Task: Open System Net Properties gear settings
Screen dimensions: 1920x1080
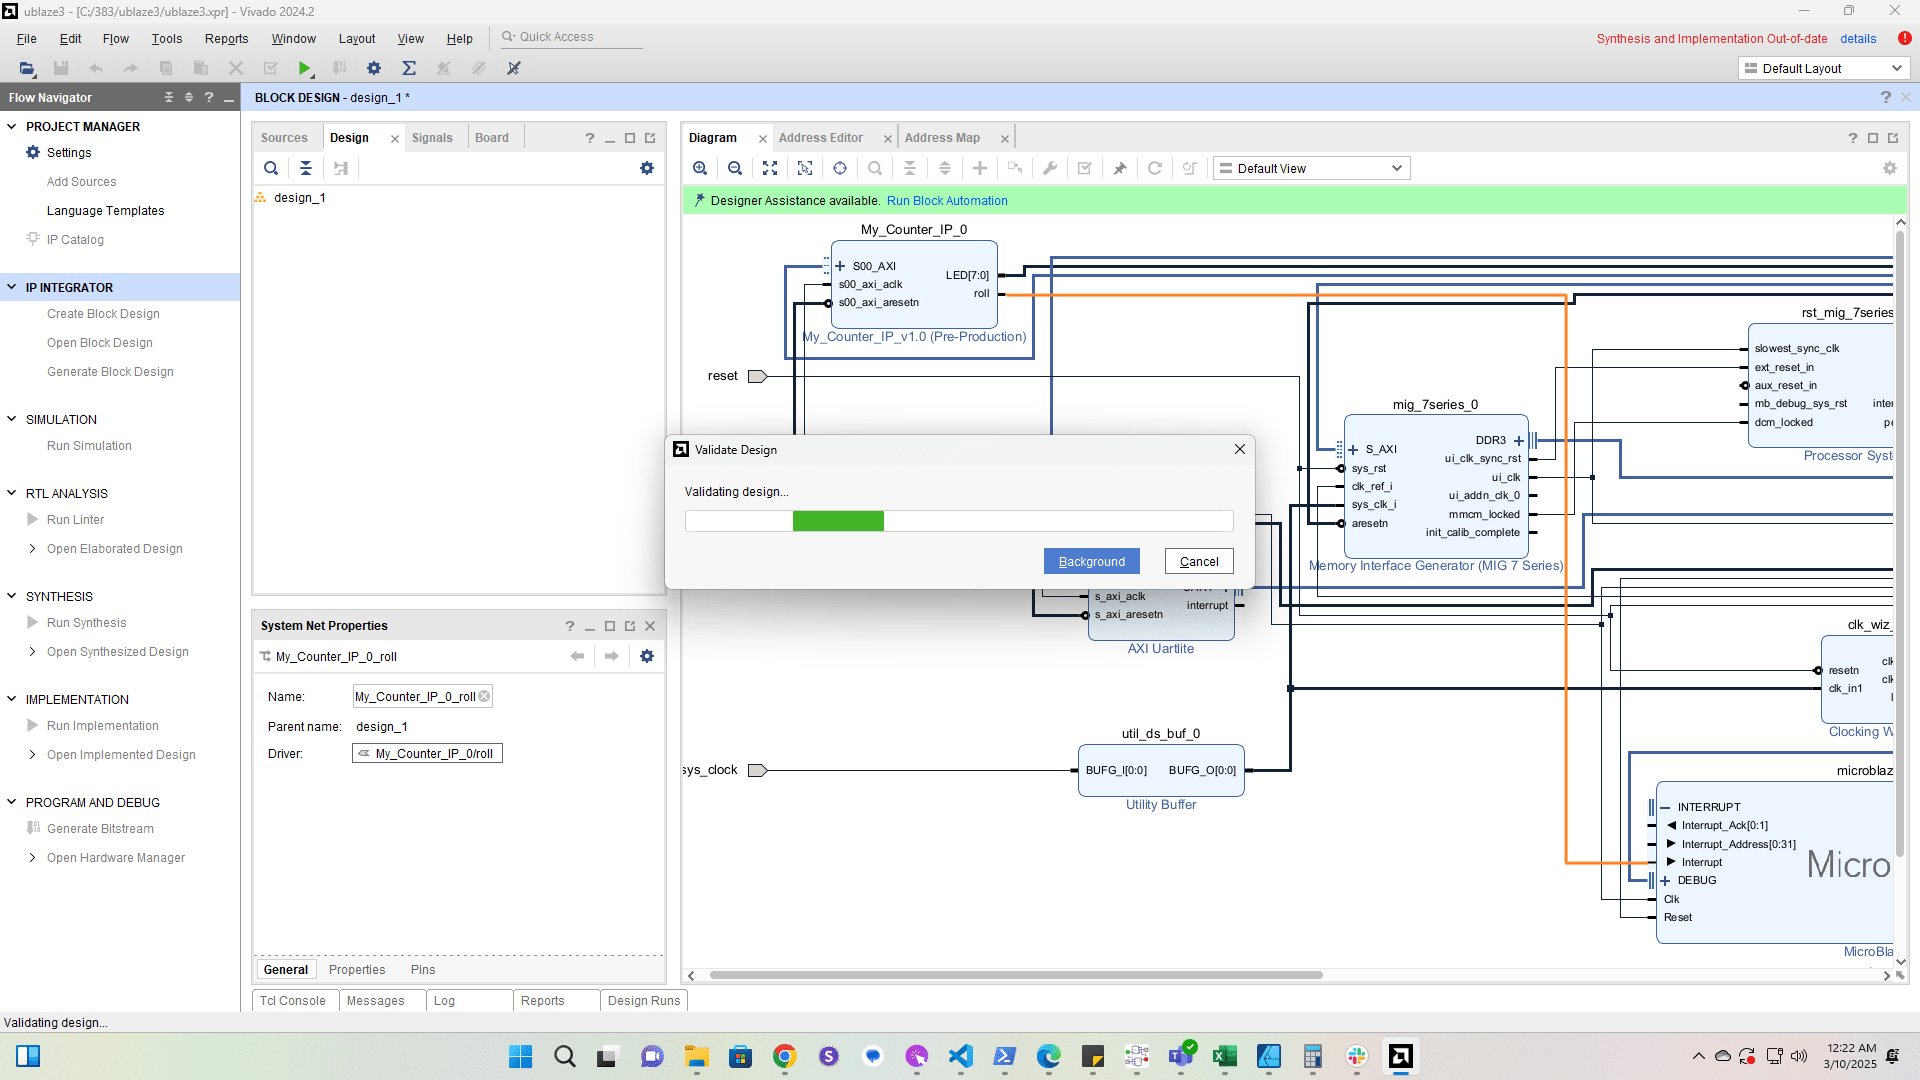Action: pos(647,656)
